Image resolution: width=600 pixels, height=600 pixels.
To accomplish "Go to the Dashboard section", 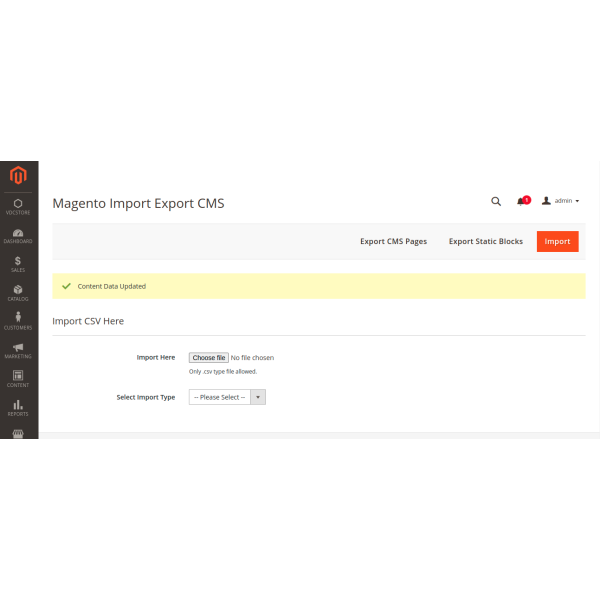I will (x=18, y=236).
